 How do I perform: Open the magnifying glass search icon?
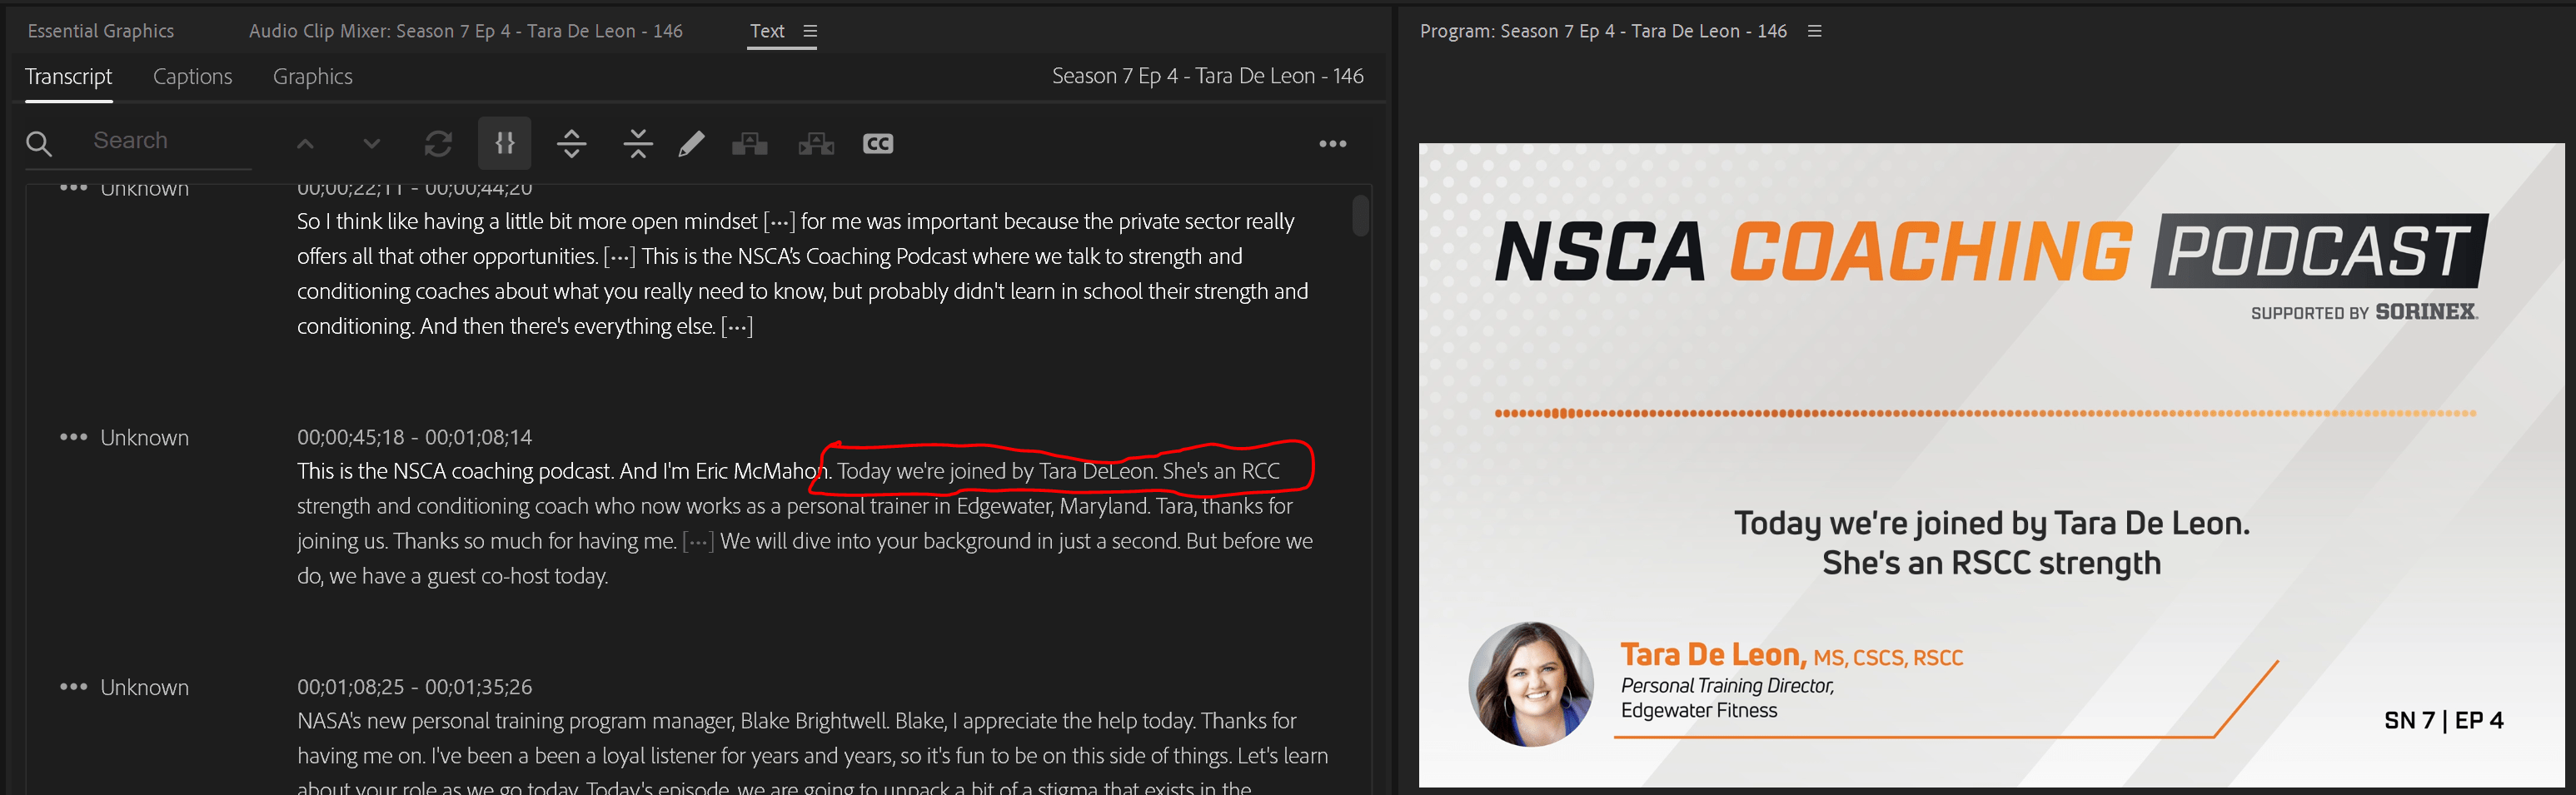click(x=39, y=143)
